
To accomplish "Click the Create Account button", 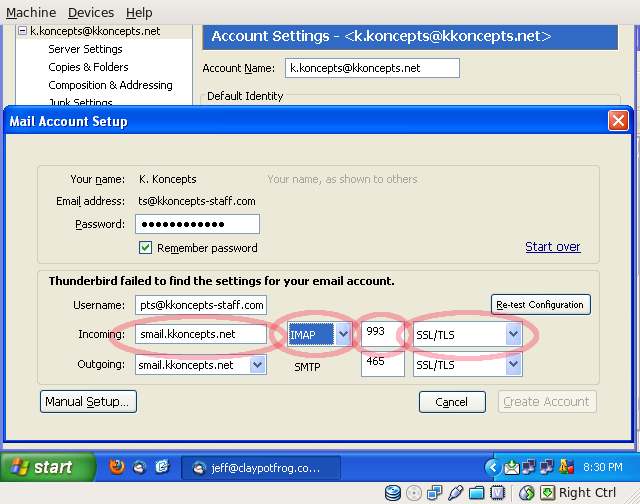I will point(547,402).
